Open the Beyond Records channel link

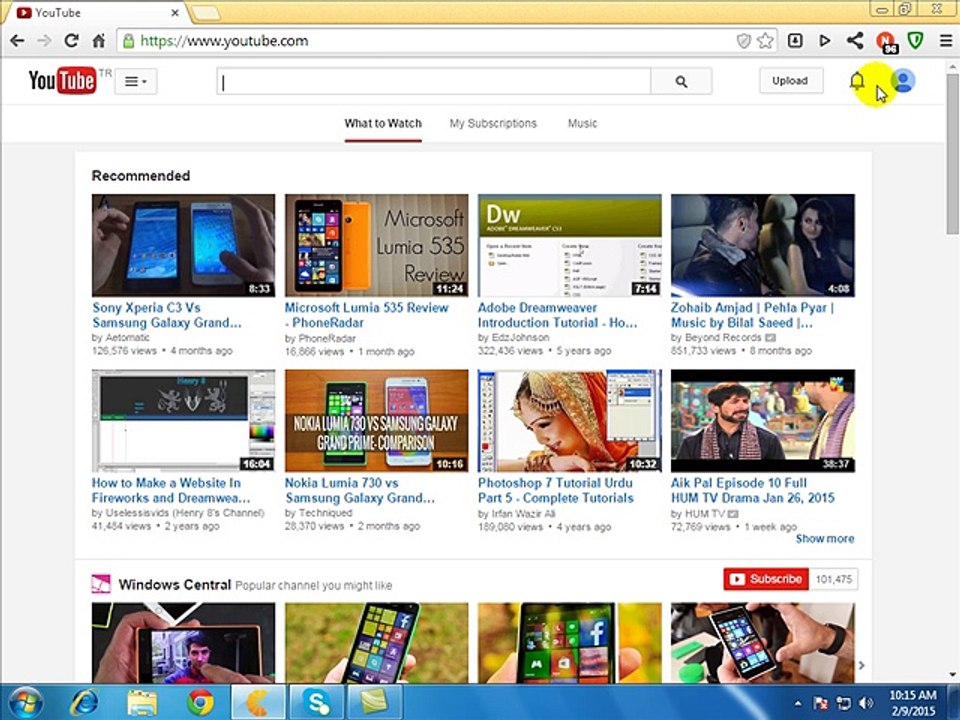(722, 337)
